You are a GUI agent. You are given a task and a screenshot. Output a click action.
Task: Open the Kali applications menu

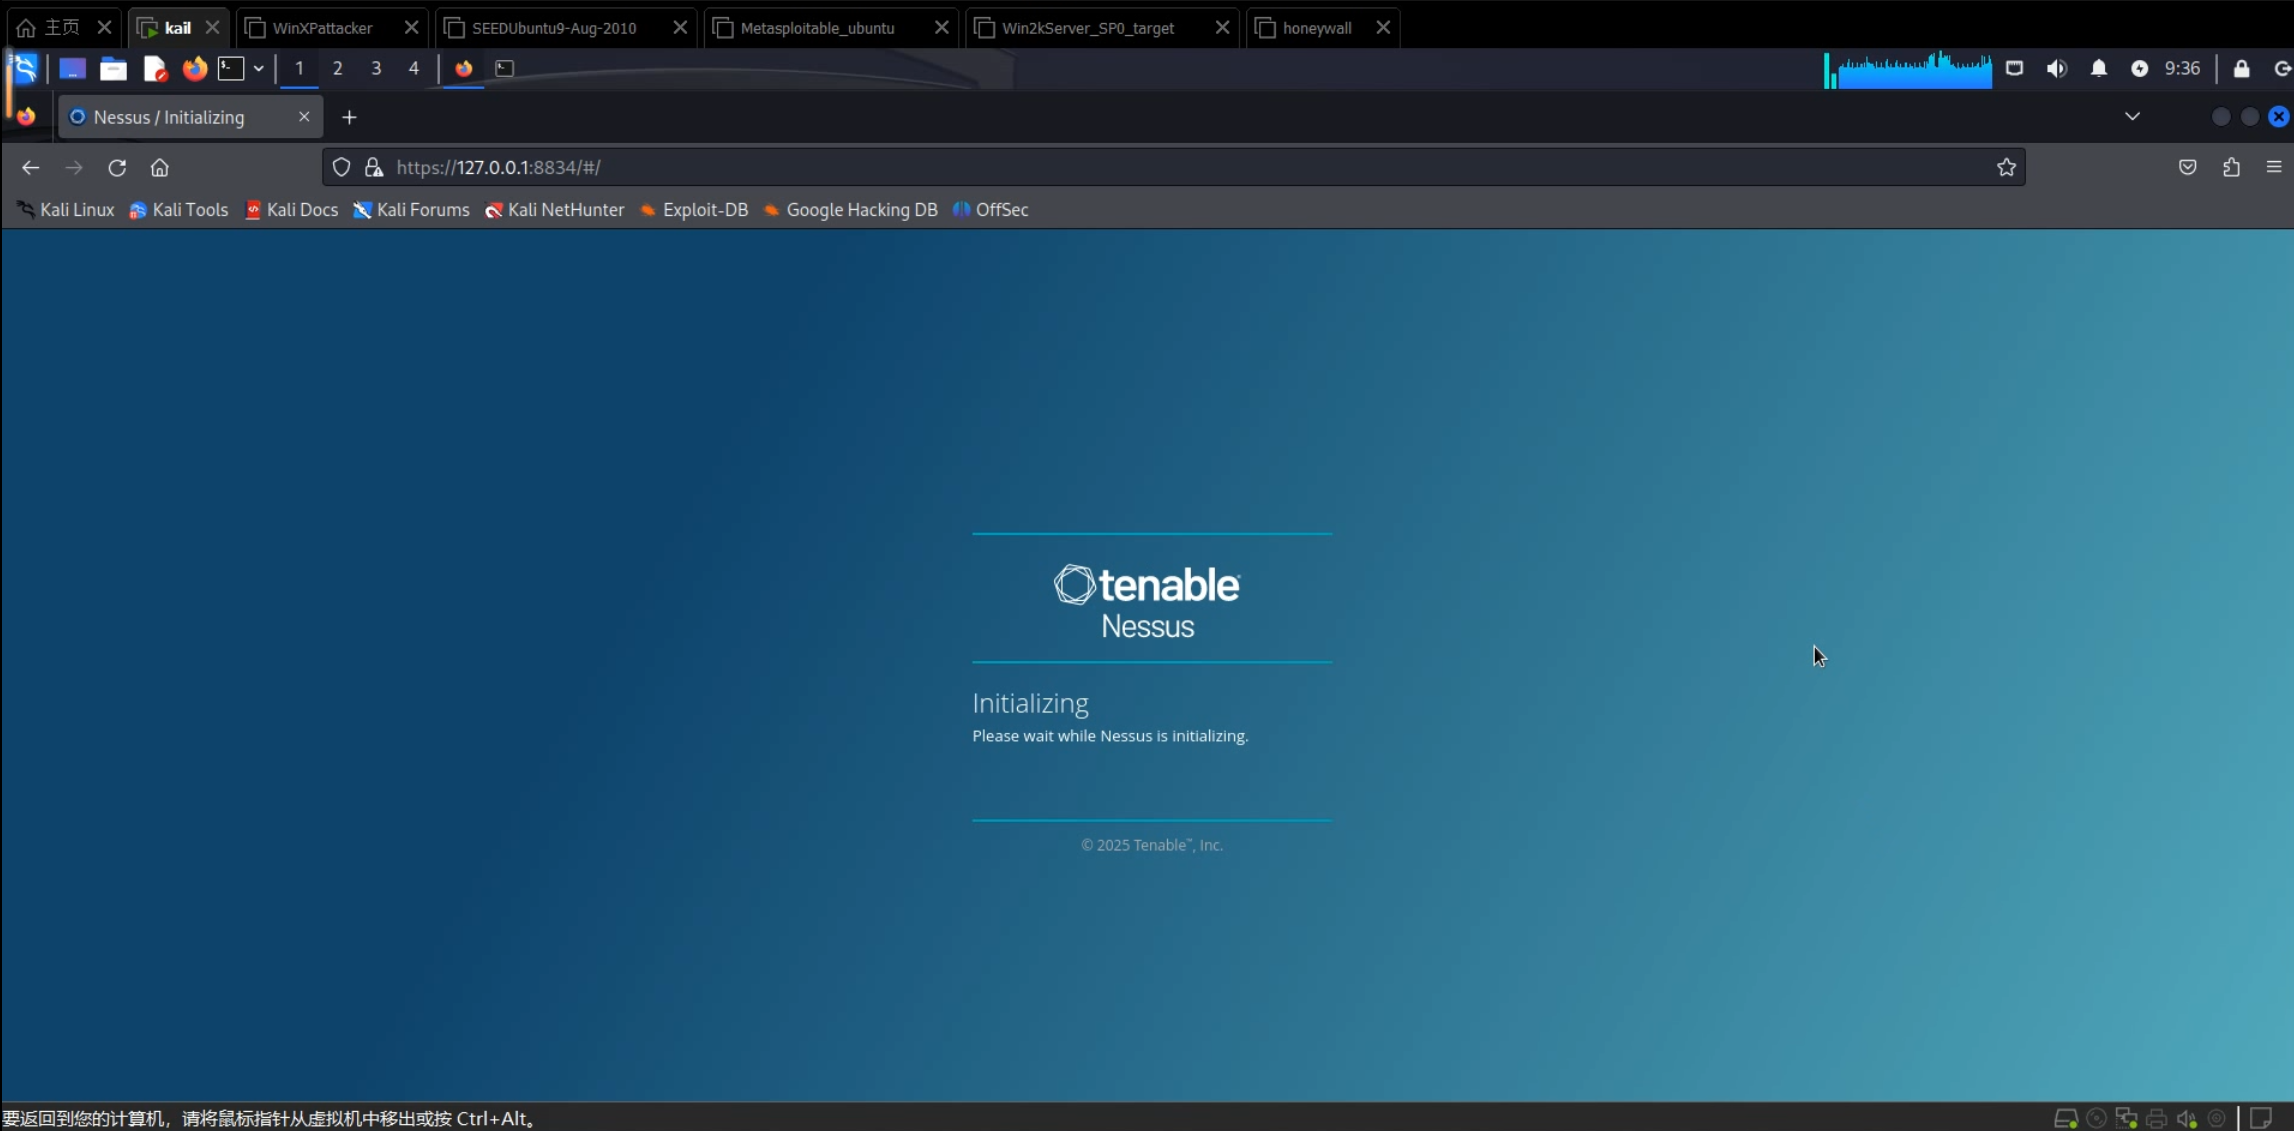[25, 69]
